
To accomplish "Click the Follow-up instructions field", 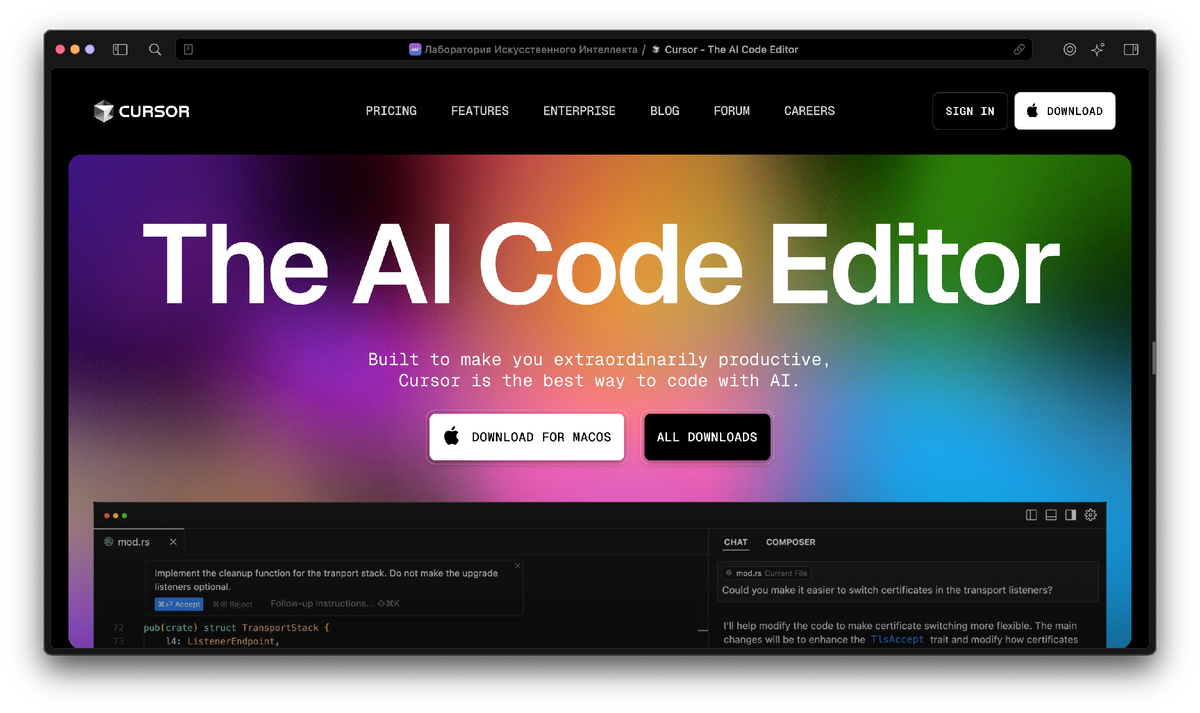I will [335, 604].
